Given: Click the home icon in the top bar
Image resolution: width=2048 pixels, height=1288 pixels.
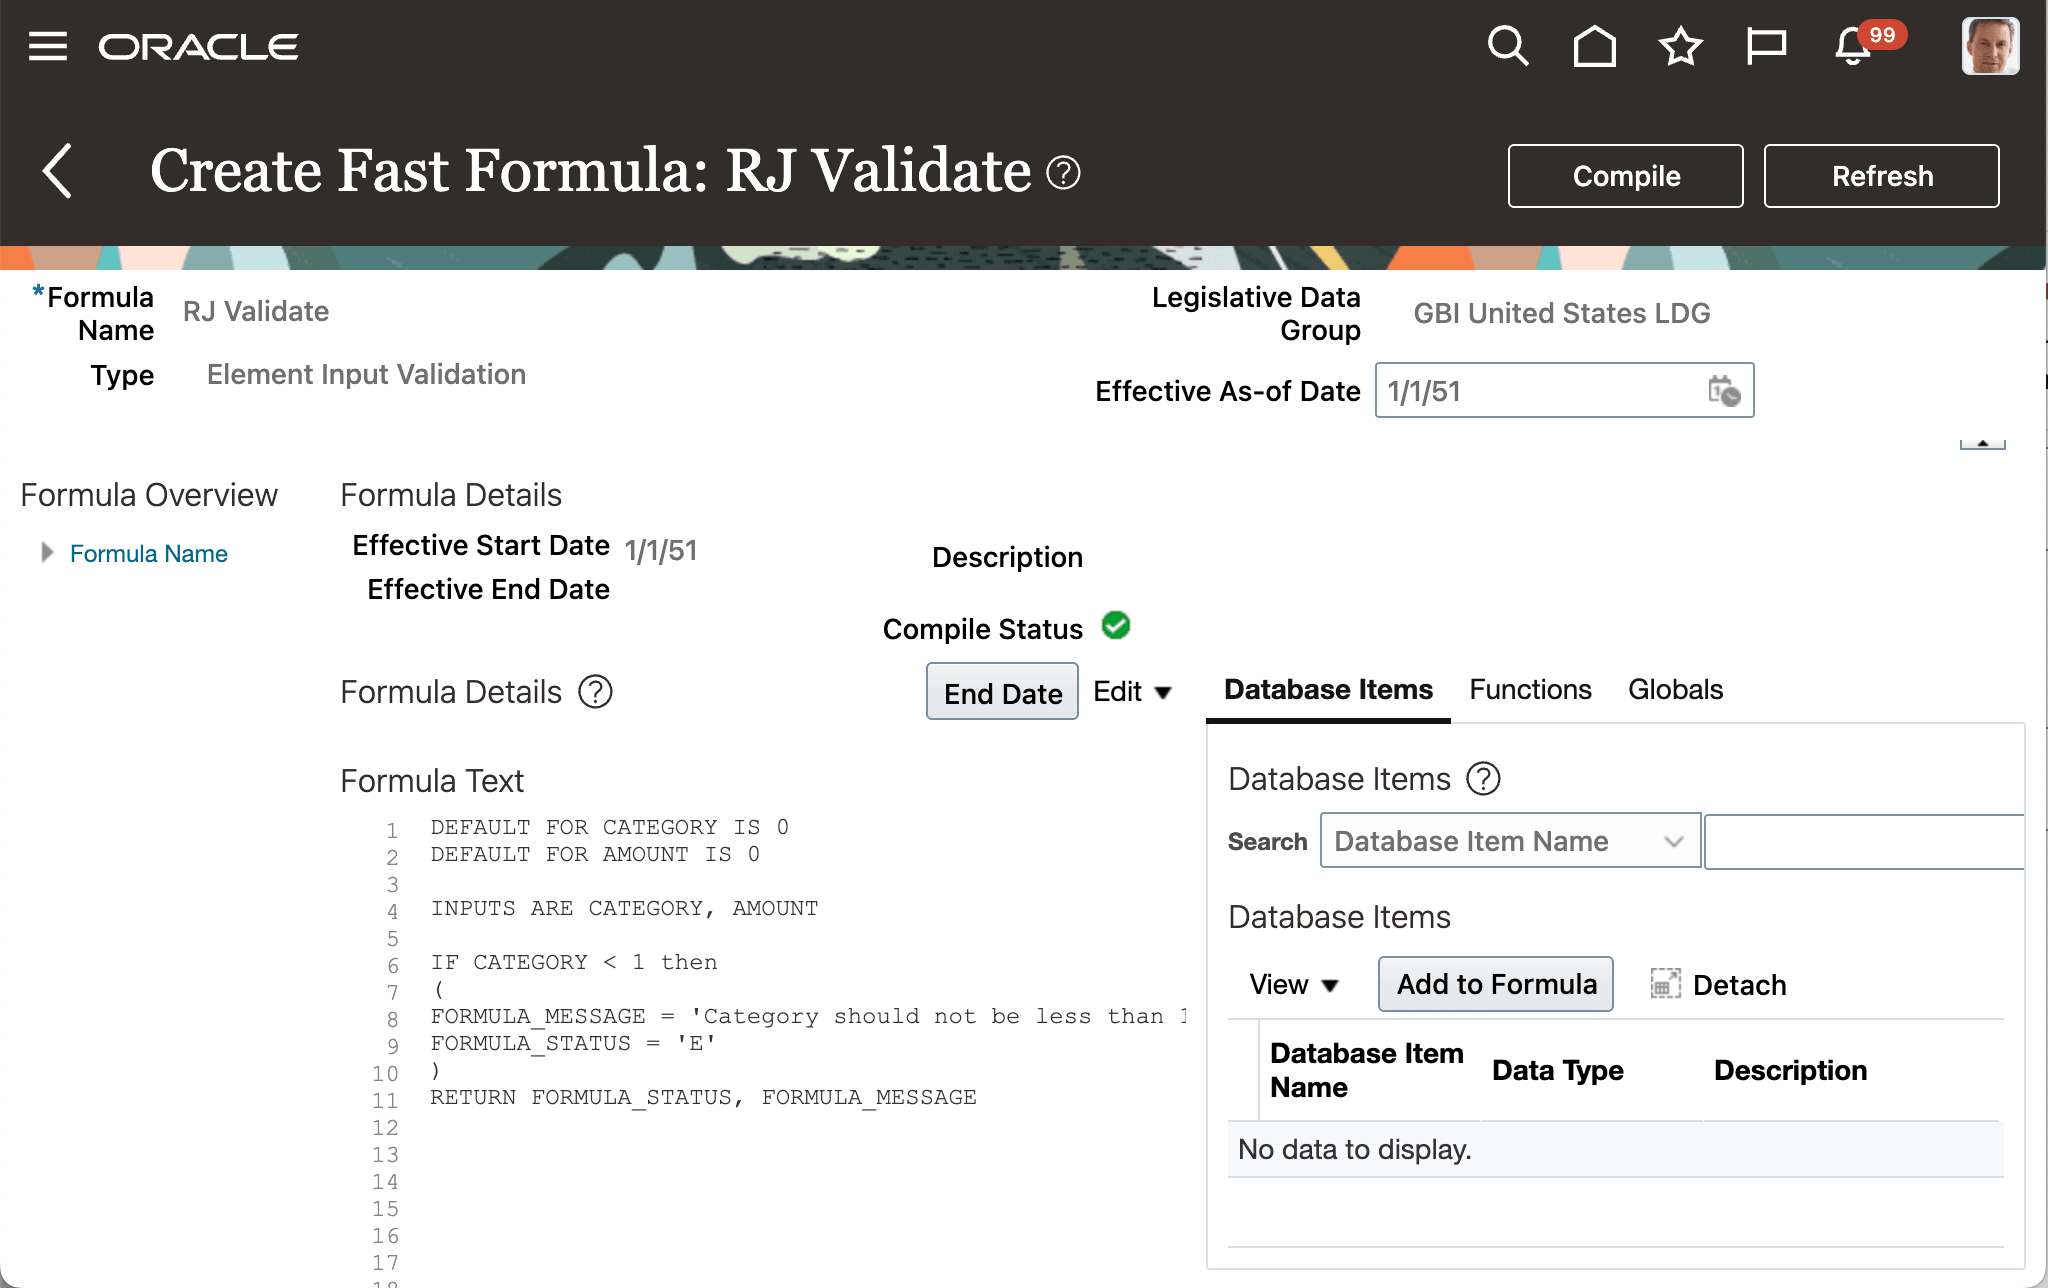Looking at the screenshot, I should click(x=1594, y=45).
